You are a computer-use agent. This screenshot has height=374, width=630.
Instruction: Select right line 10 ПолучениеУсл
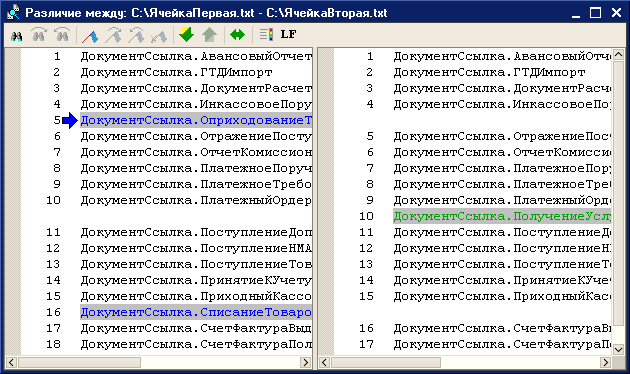tap(502, 216)
